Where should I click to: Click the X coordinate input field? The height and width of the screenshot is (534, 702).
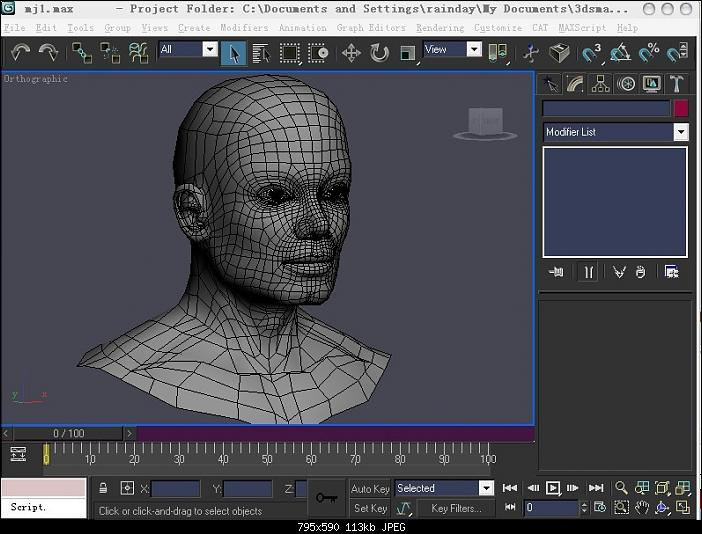coord(175,489)
